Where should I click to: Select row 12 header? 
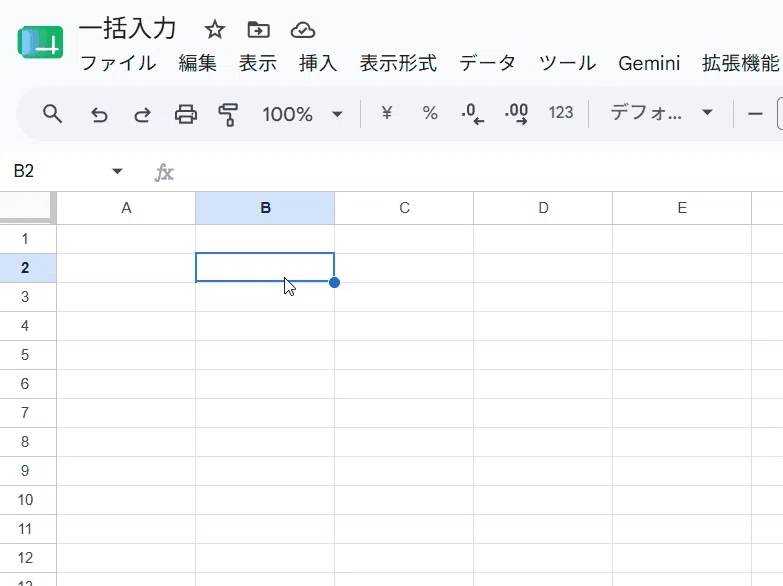point(28,558)
